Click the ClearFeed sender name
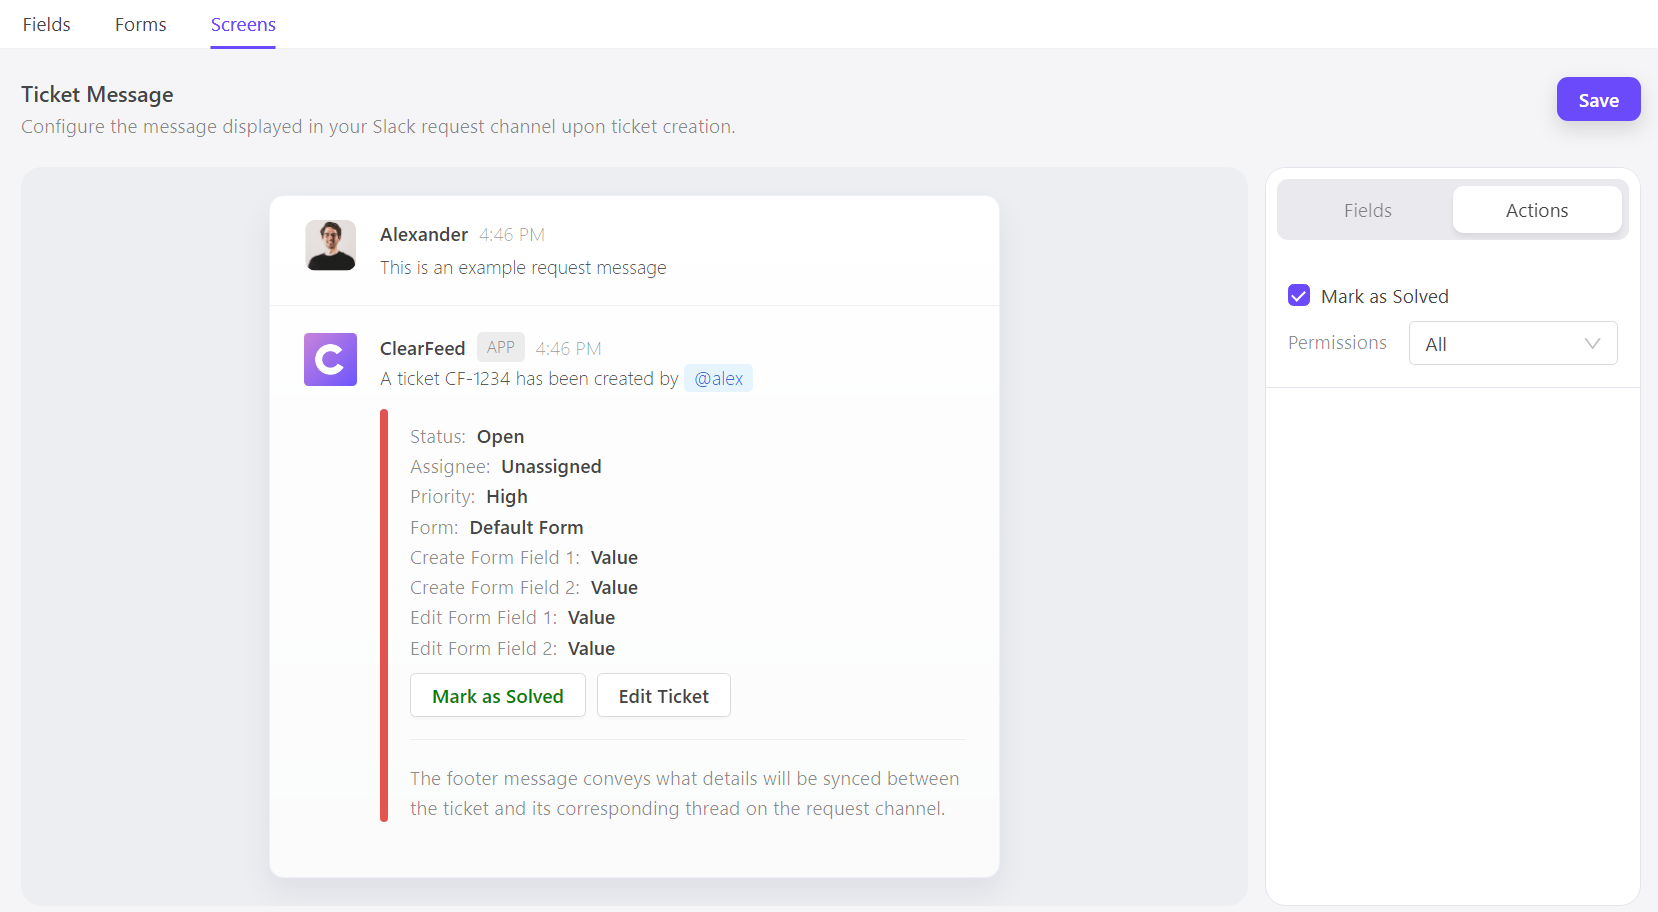 tap(422, 348)
